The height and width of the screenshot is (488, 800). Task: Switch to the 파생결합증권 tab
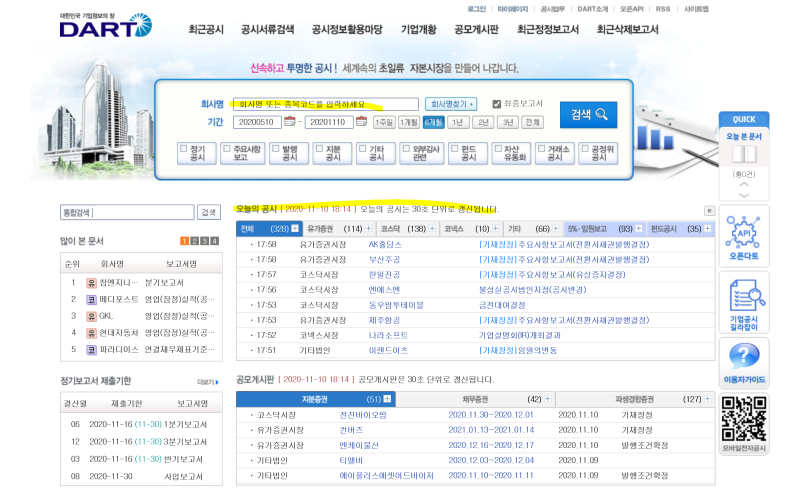635,399
